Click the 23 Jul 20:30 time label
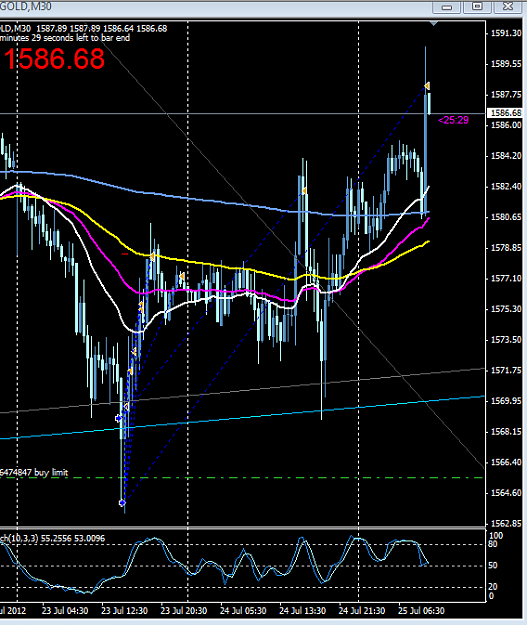The height and width of the screenshot is (625, 527). tap(184, 611)
